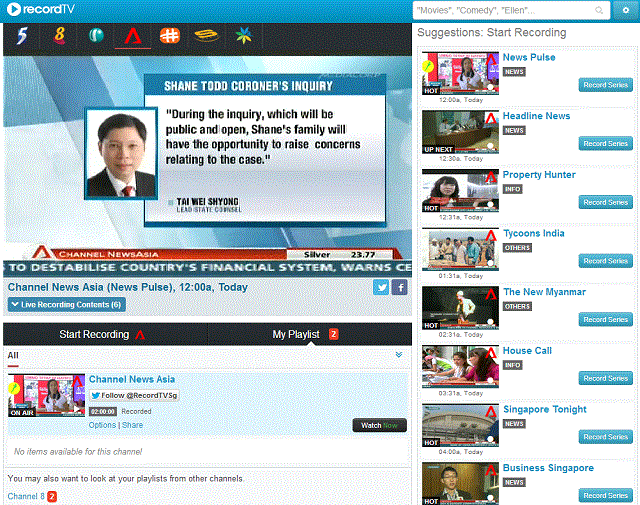Click the red 2 badge beside Channel 8
This screenshot has width=640, height=505.
[x=52, y=496]
